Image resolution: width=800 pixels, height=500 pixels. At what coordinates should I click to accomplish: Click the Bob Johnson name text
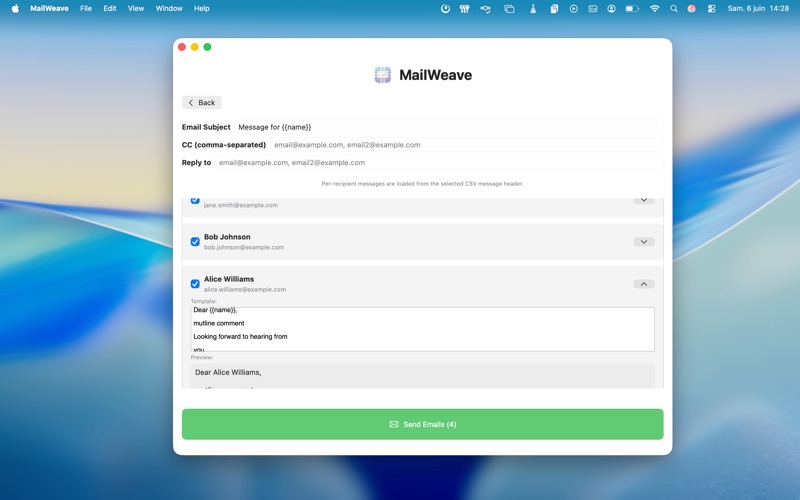click(x=227, y=237)
